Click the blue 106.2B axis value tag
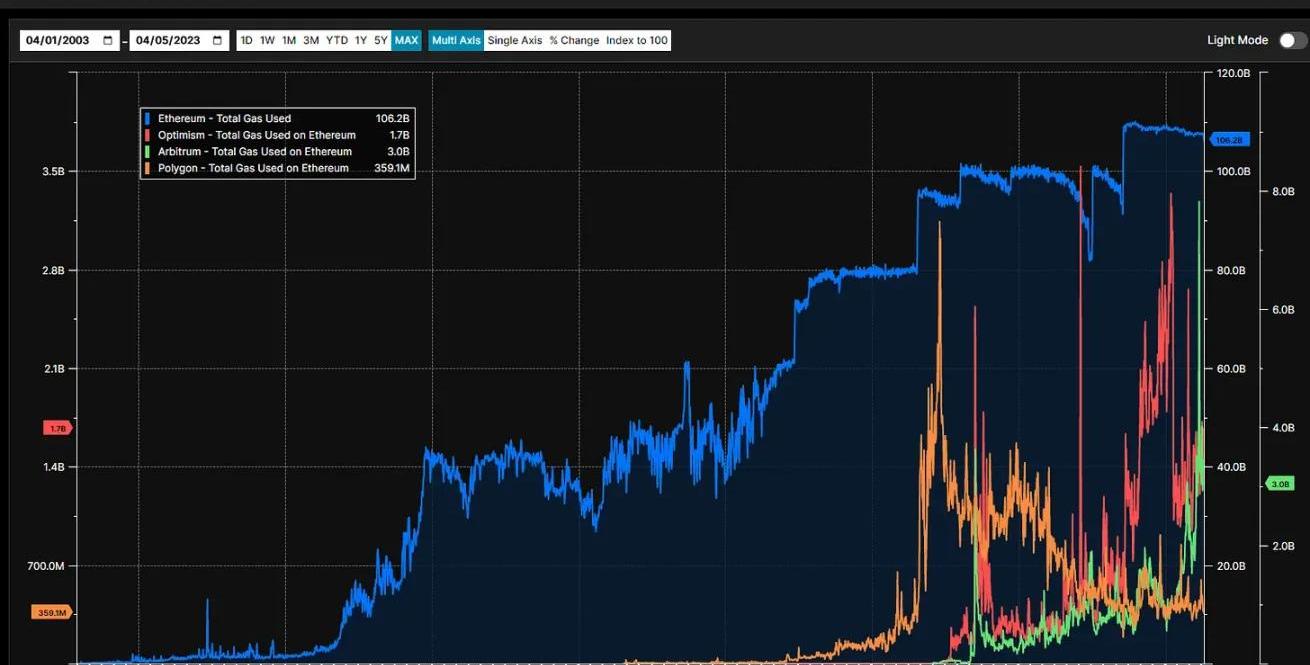This screenshot has width=1310, height=665. [1228, 140]
